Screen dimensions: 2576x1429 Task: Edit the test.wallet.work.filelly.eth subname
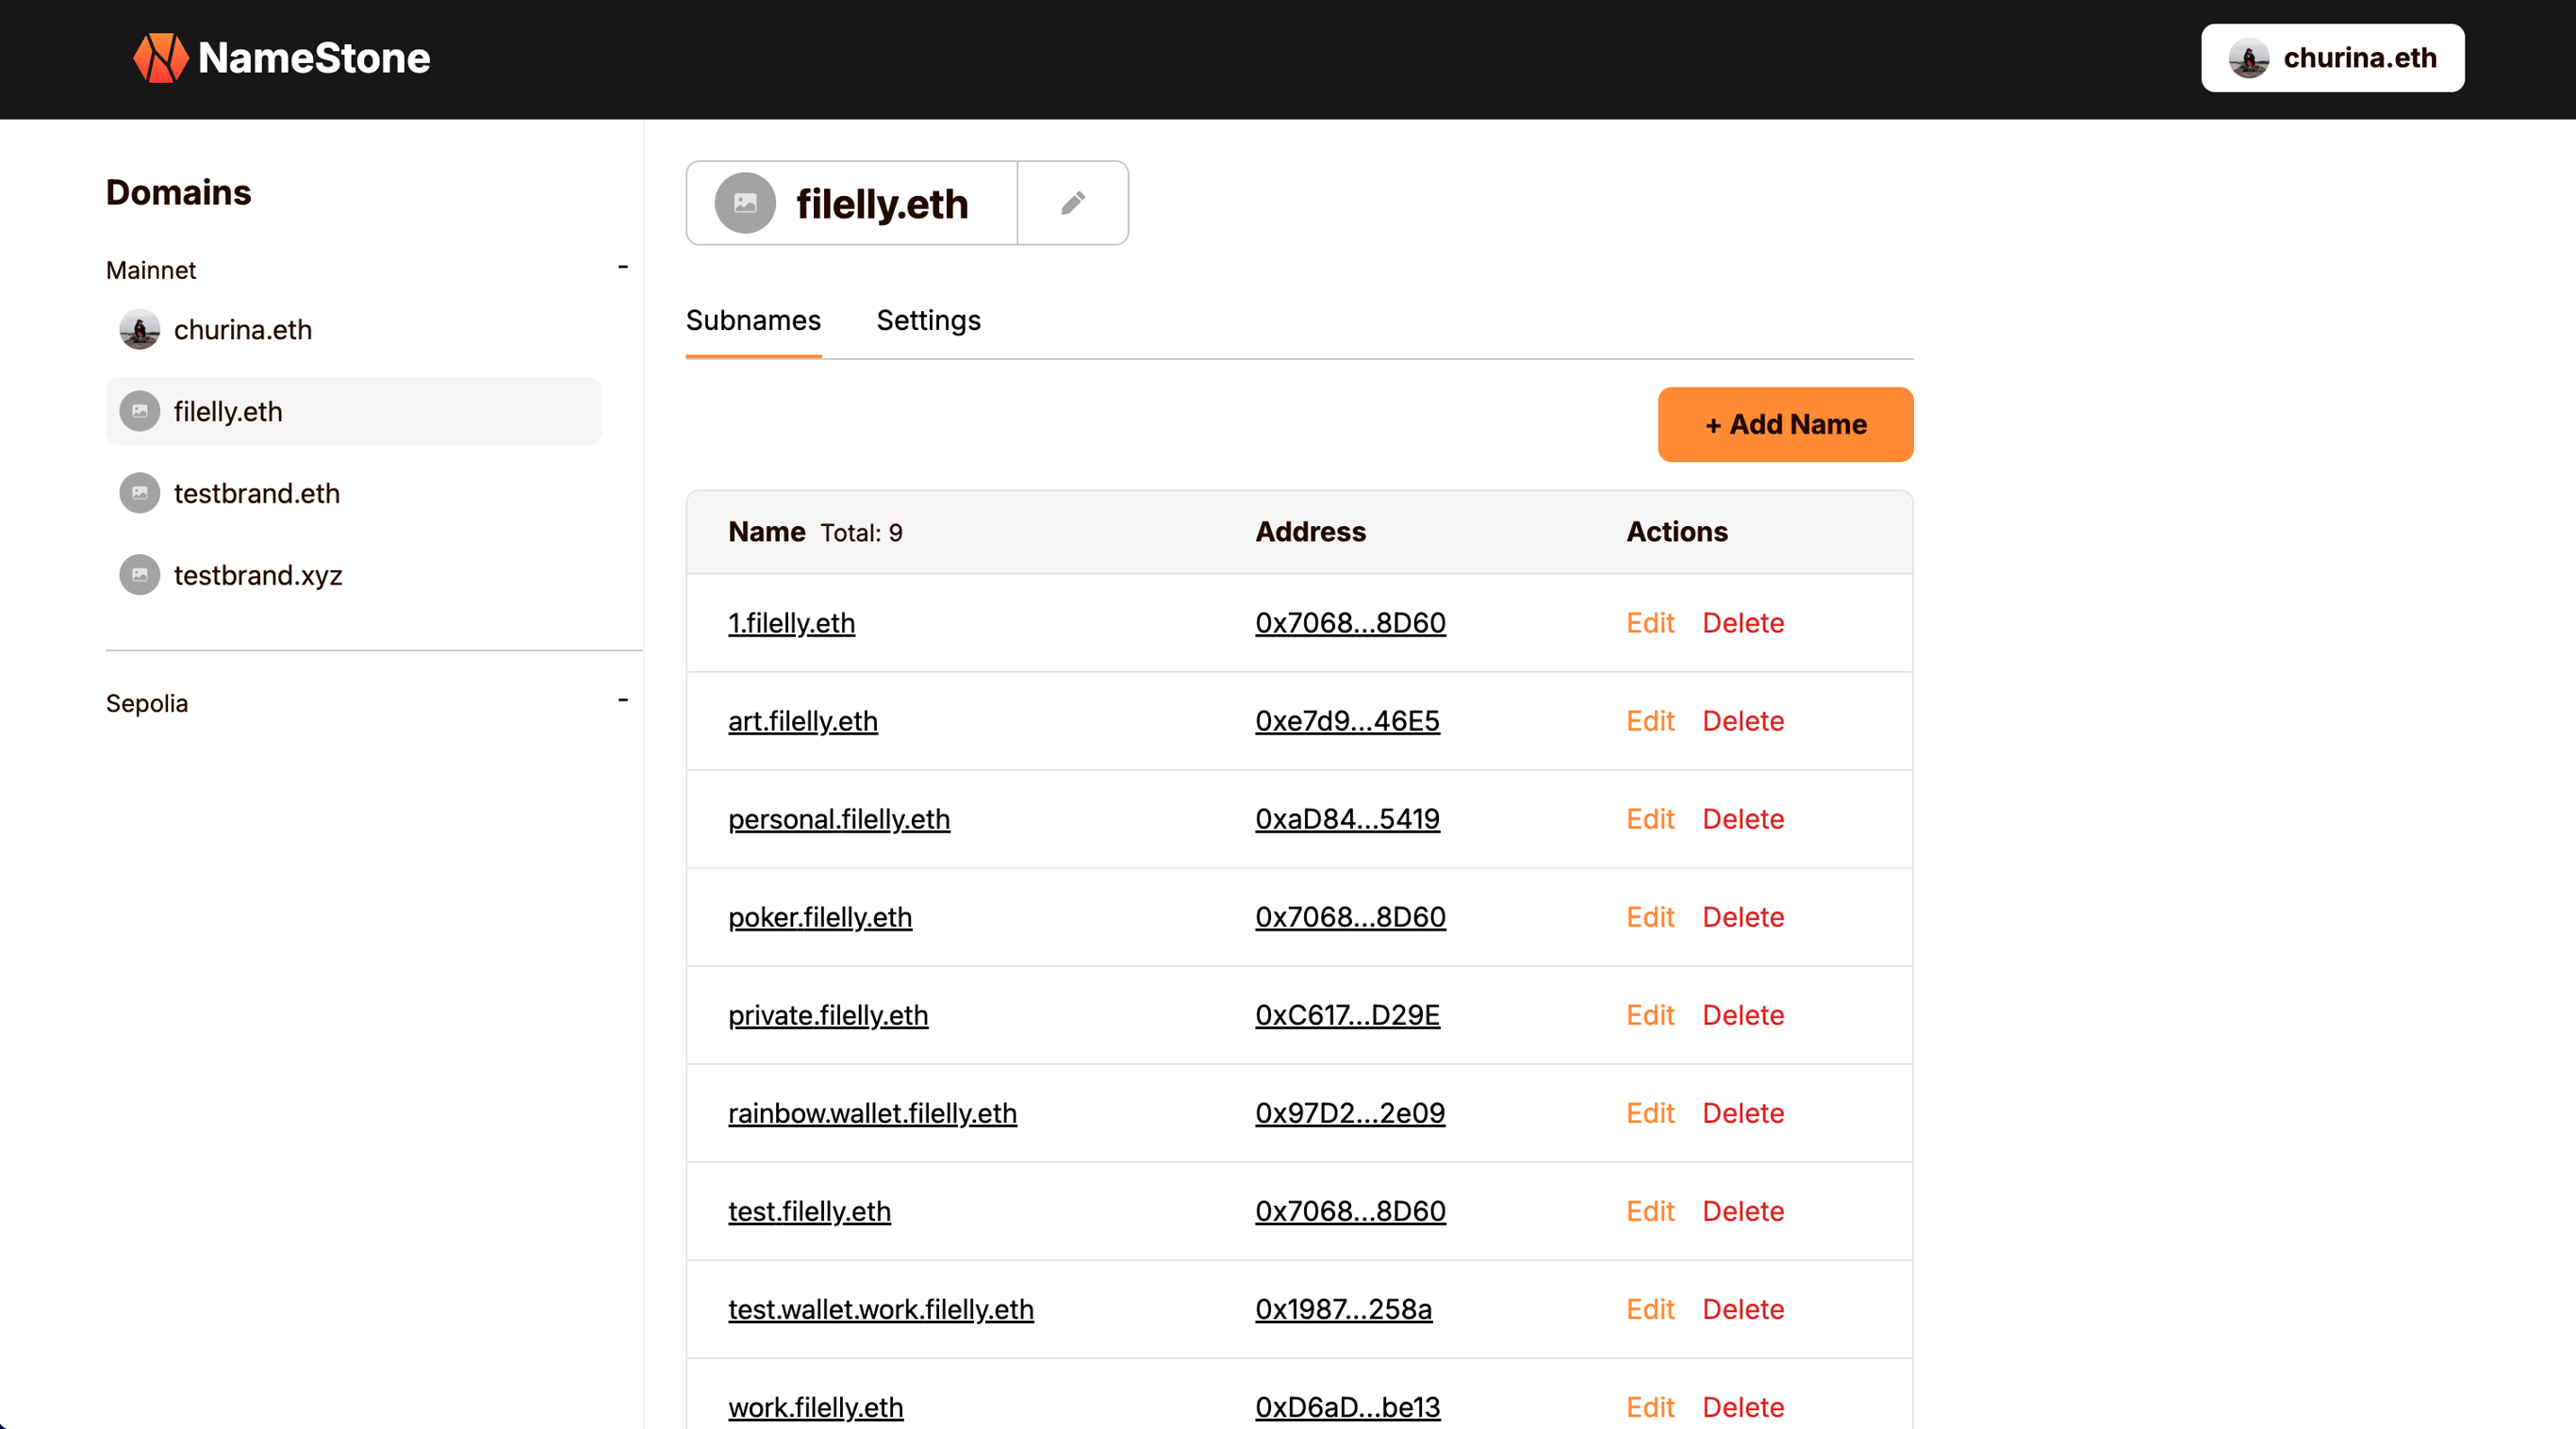coord(1650,1309)
